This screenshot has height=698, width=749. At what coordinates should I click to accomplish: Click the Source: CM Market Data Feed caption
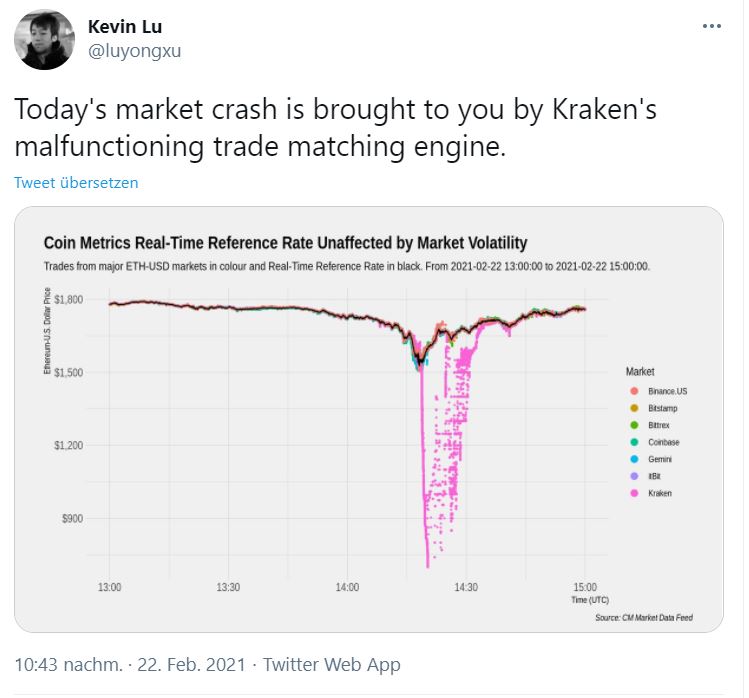coord(643,617)
